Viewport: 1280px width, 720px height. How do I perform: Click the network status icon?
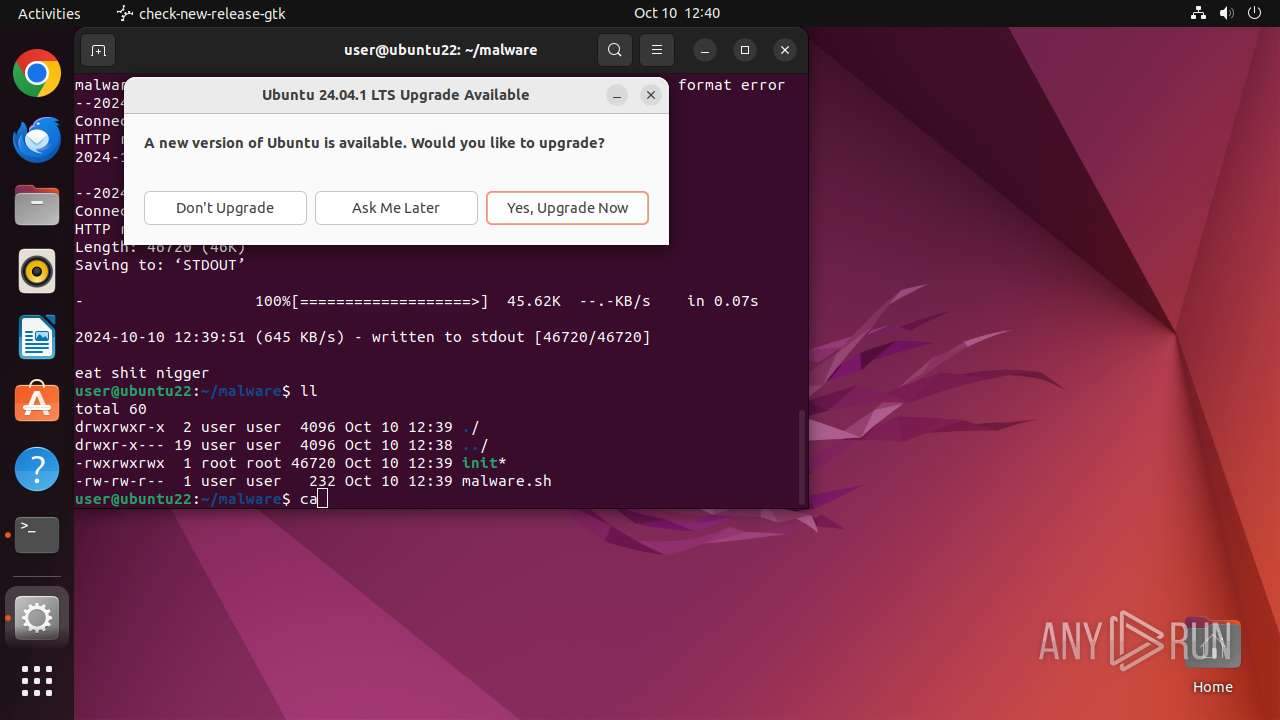point(1198,13)
